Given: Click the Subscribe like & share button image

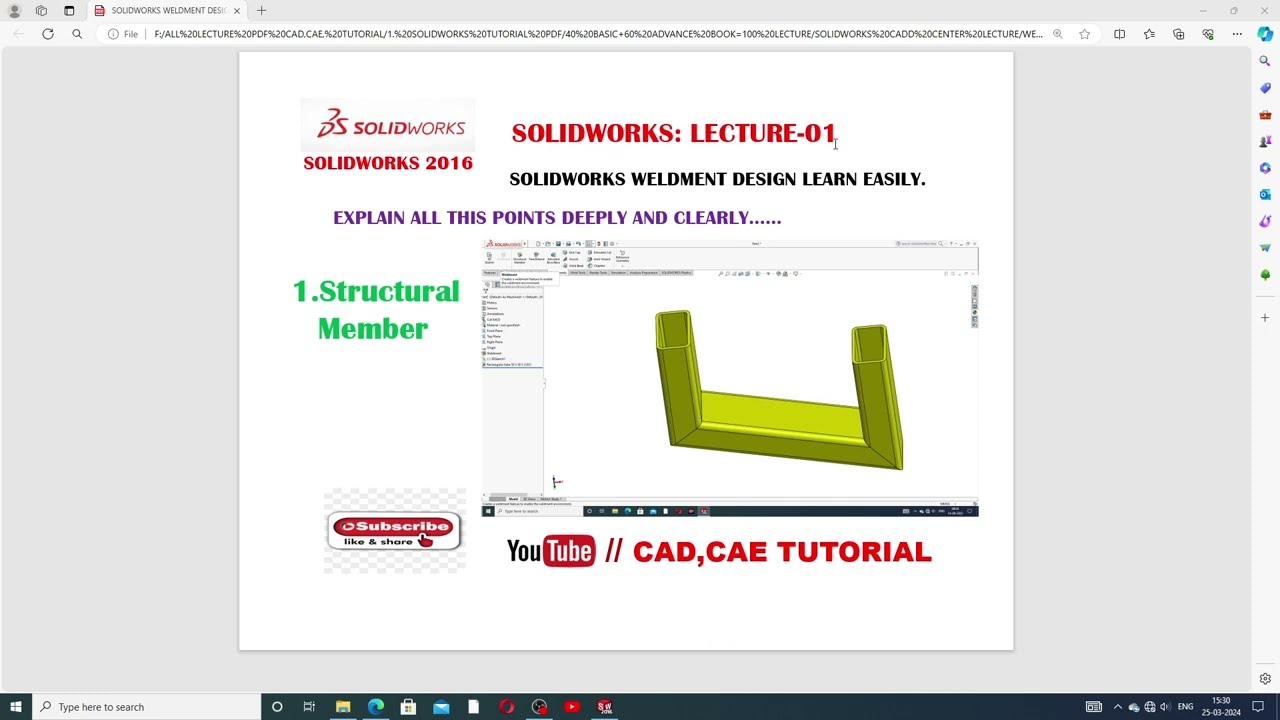Looking at the screenshot, I should point(394,532).
